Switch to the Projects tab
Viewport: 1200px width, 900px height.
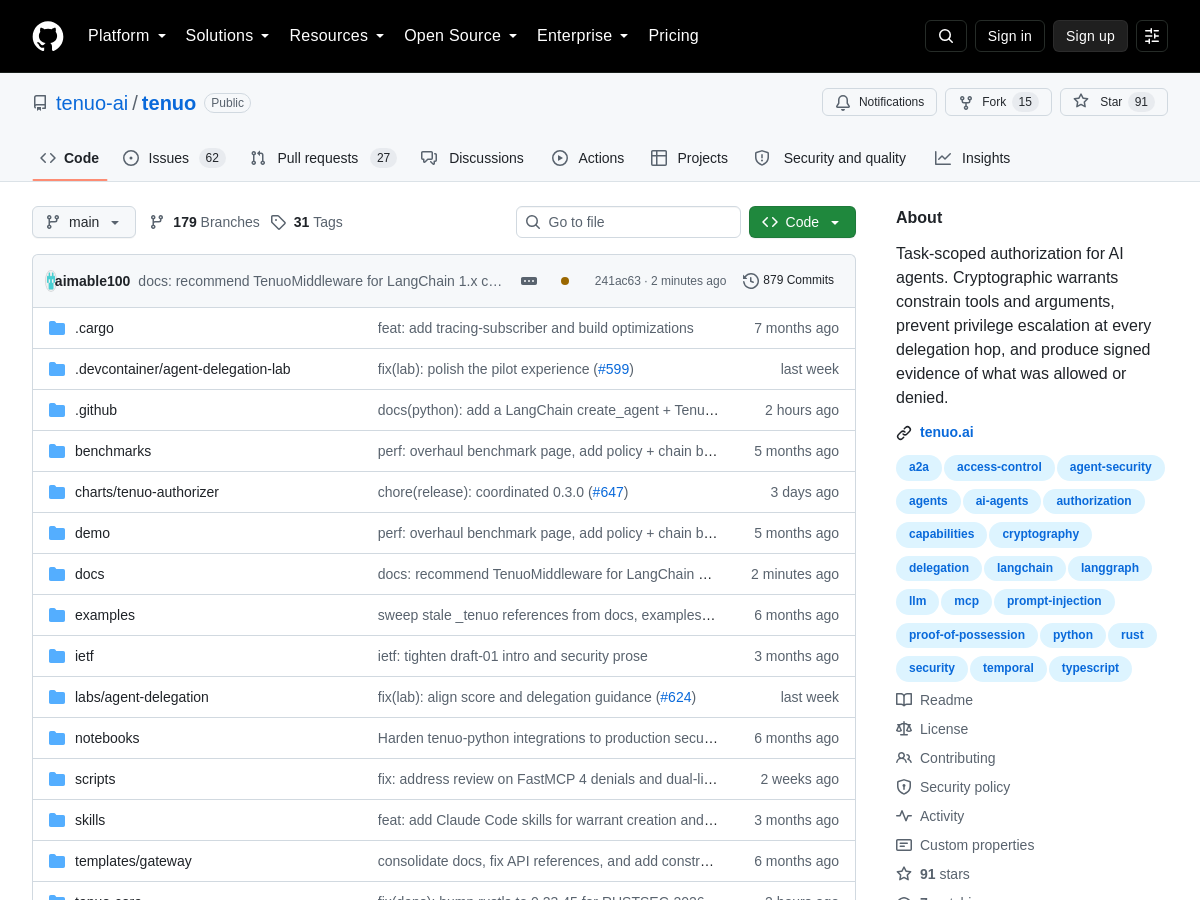(689, 158)
